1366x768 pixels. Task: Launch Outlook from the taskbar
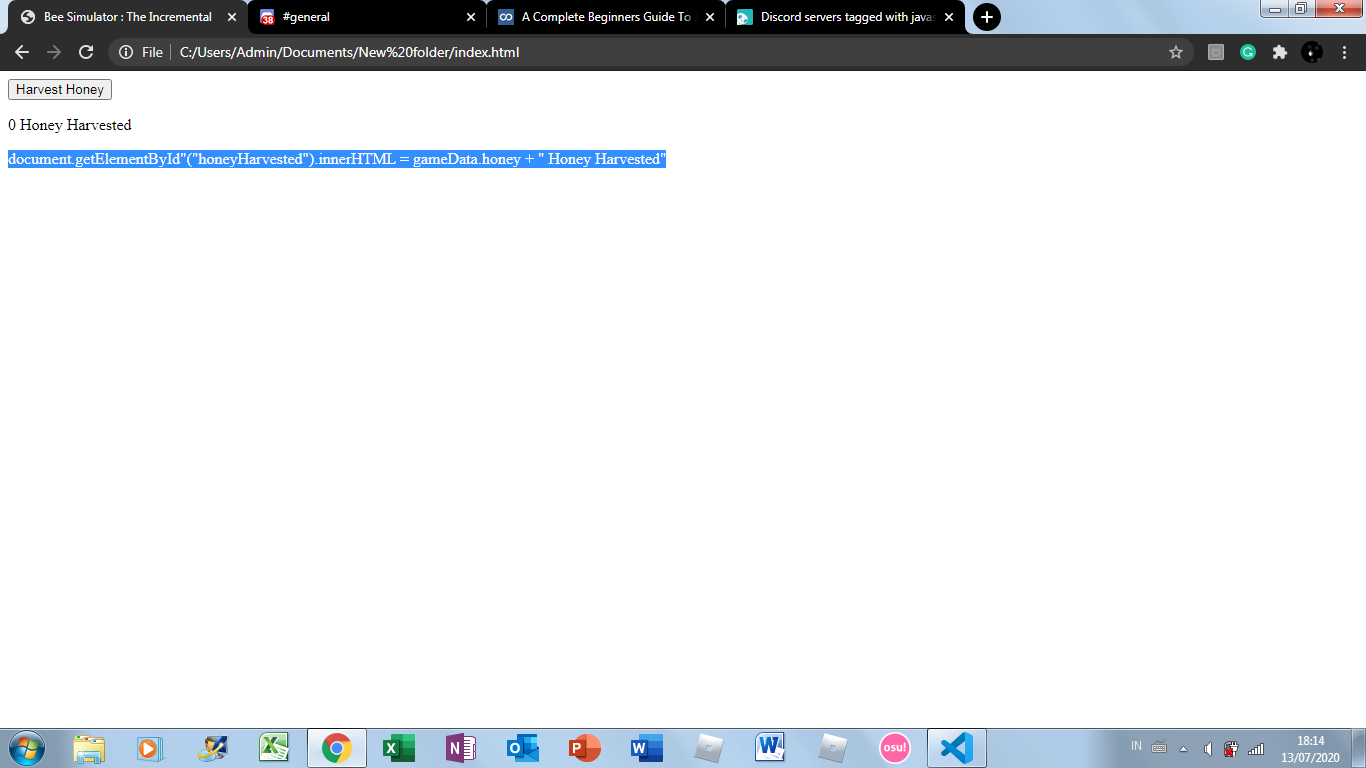tap(522, 748)
